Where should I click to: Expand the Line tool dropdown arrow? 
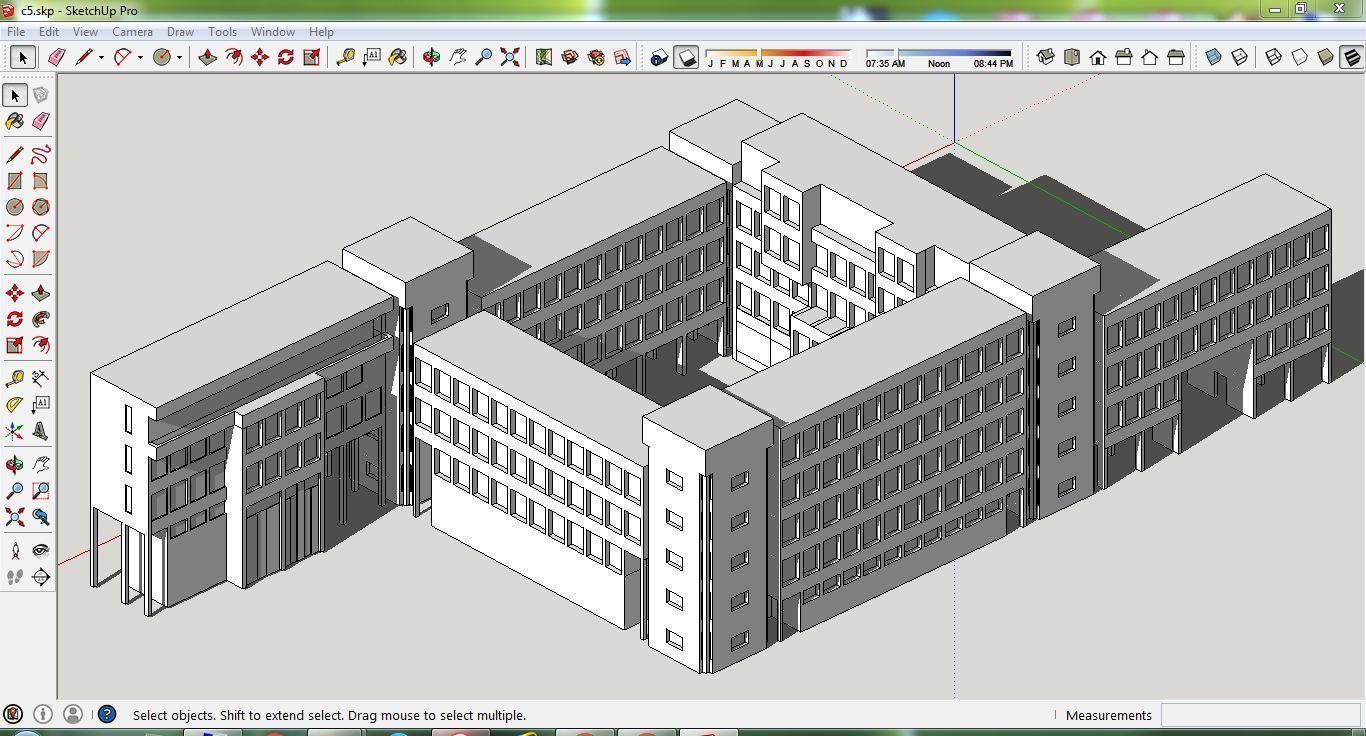(101, 58)
